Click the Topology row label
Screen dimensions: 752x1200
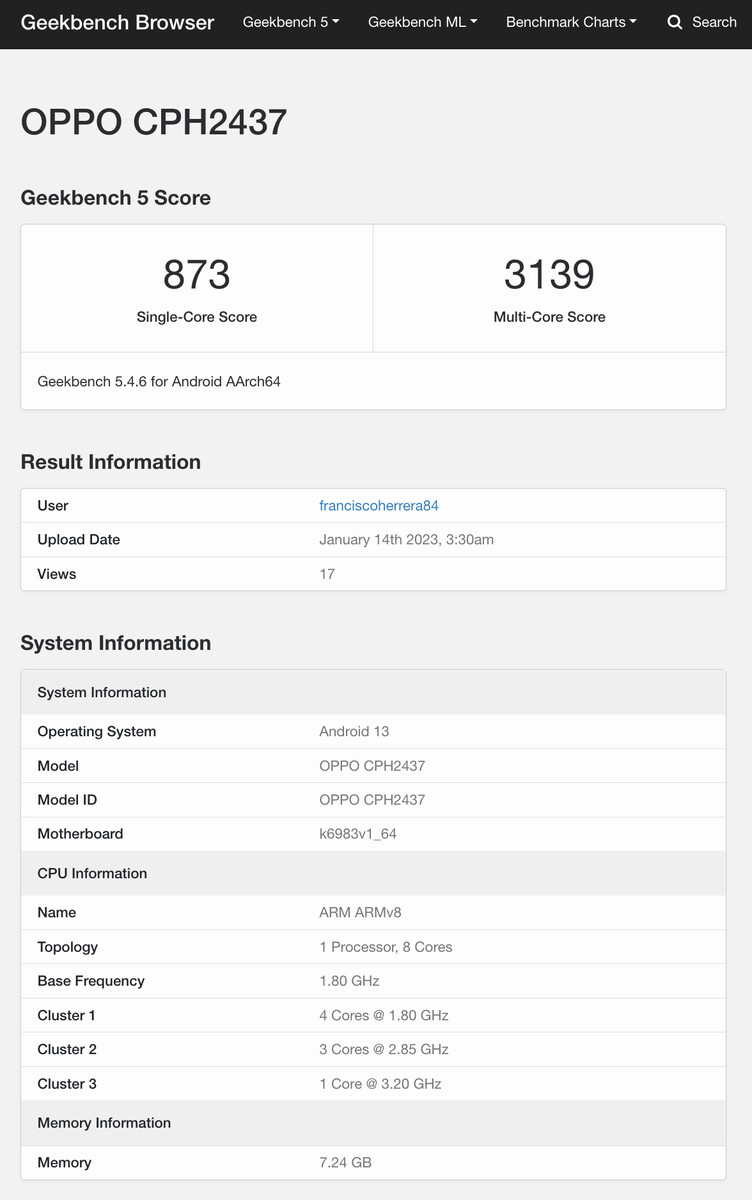[68, 947]
